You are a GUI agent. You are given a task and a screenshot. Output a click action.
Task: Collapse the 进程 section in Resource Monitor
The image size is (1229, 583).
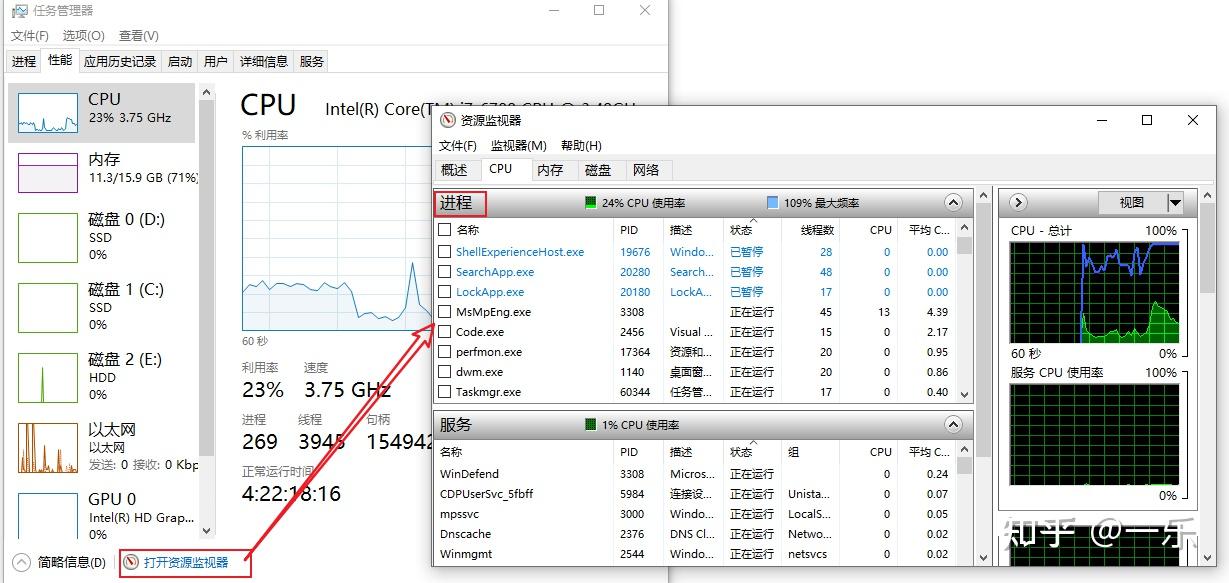click(953, 202)
